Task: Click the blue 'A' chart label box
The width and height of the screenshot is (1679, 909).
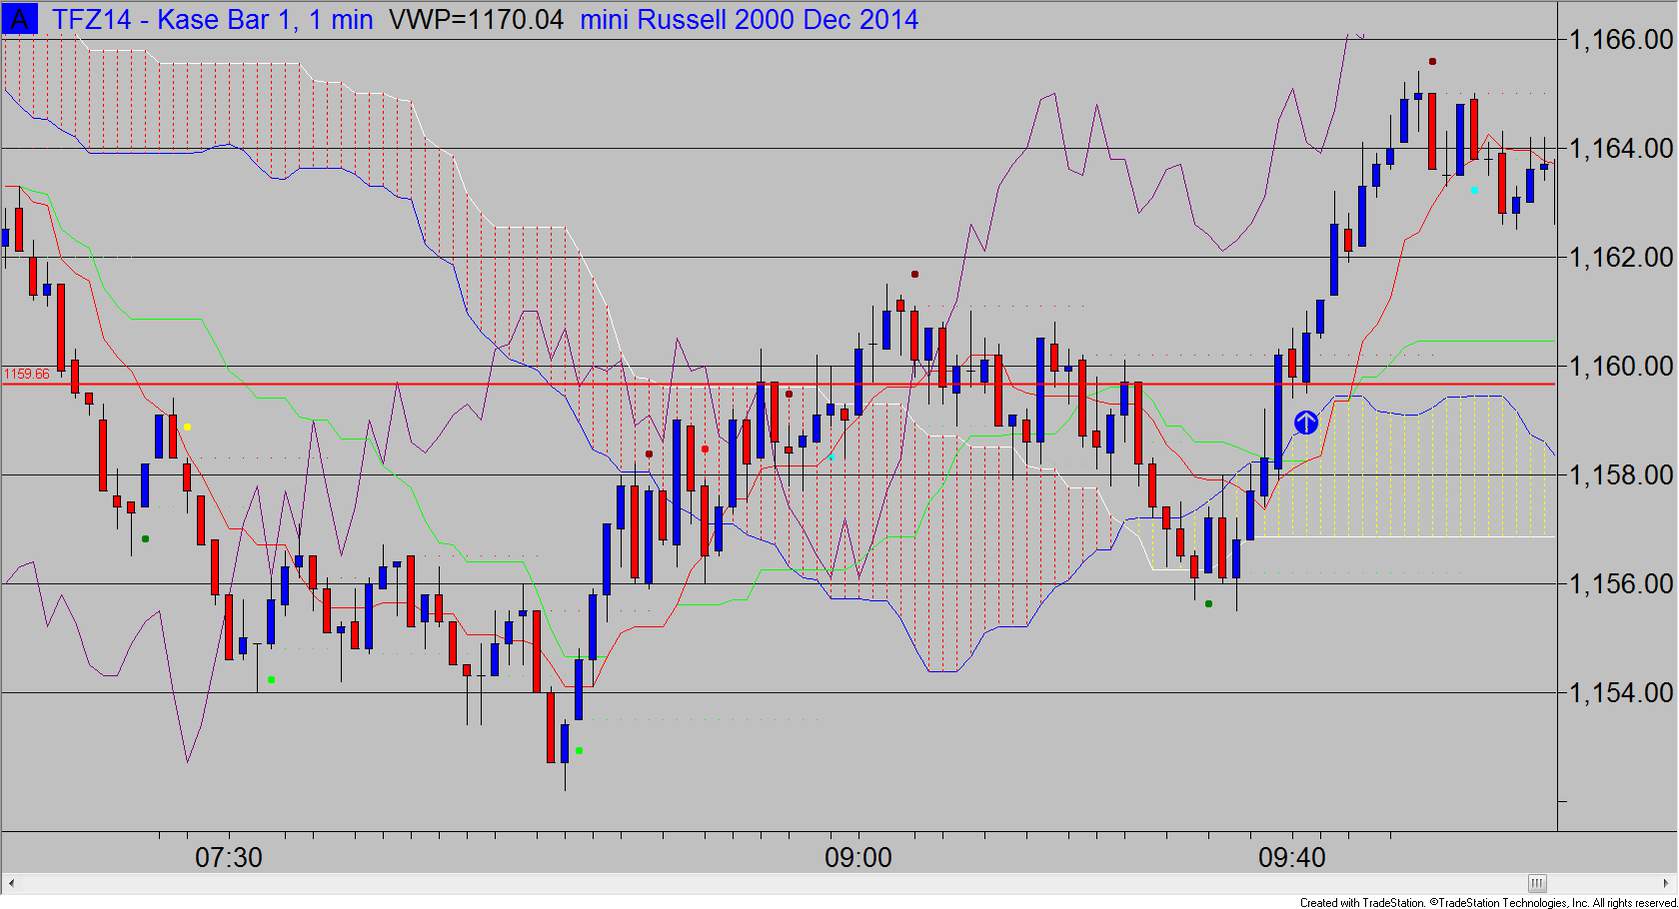Action: click(x=19, y=19)
